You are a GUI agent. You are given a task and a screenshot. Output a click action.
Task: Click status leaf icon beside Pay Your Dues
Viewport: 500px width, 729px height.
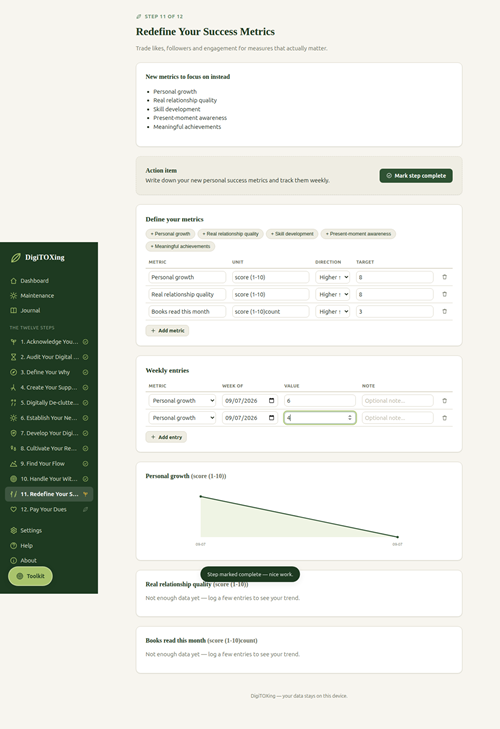(86, 510)
